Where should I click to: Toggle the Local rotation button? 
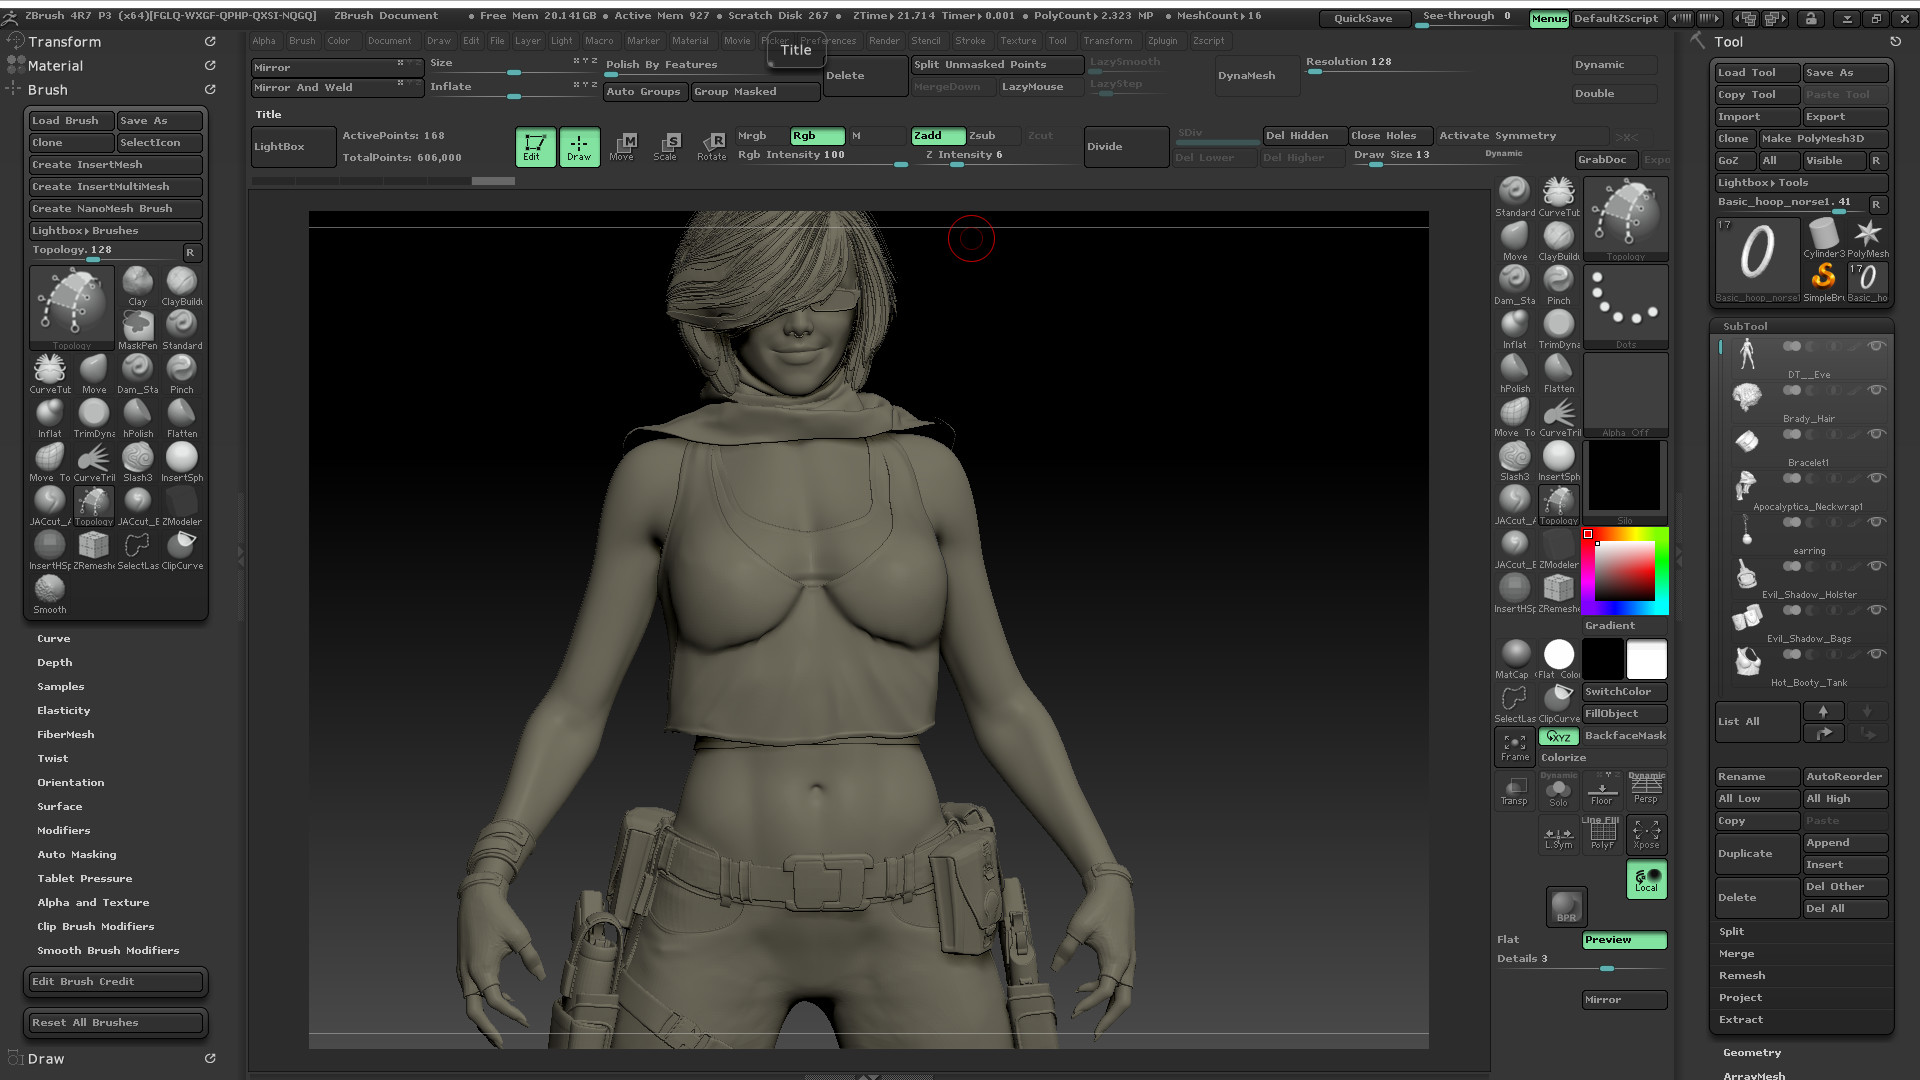(x=1646, y=879)
